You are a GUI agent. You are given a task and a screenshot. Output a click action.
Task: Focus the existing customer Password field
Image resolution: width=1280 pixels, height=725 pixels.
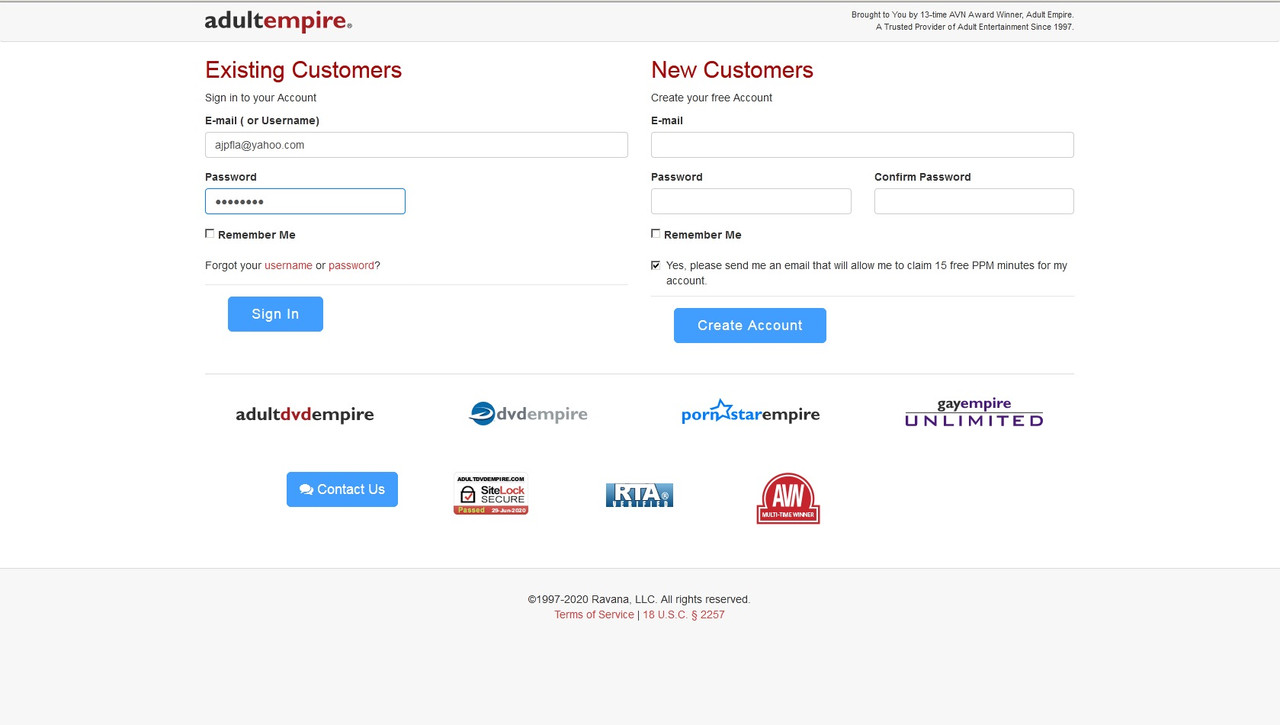click(305, 201)
